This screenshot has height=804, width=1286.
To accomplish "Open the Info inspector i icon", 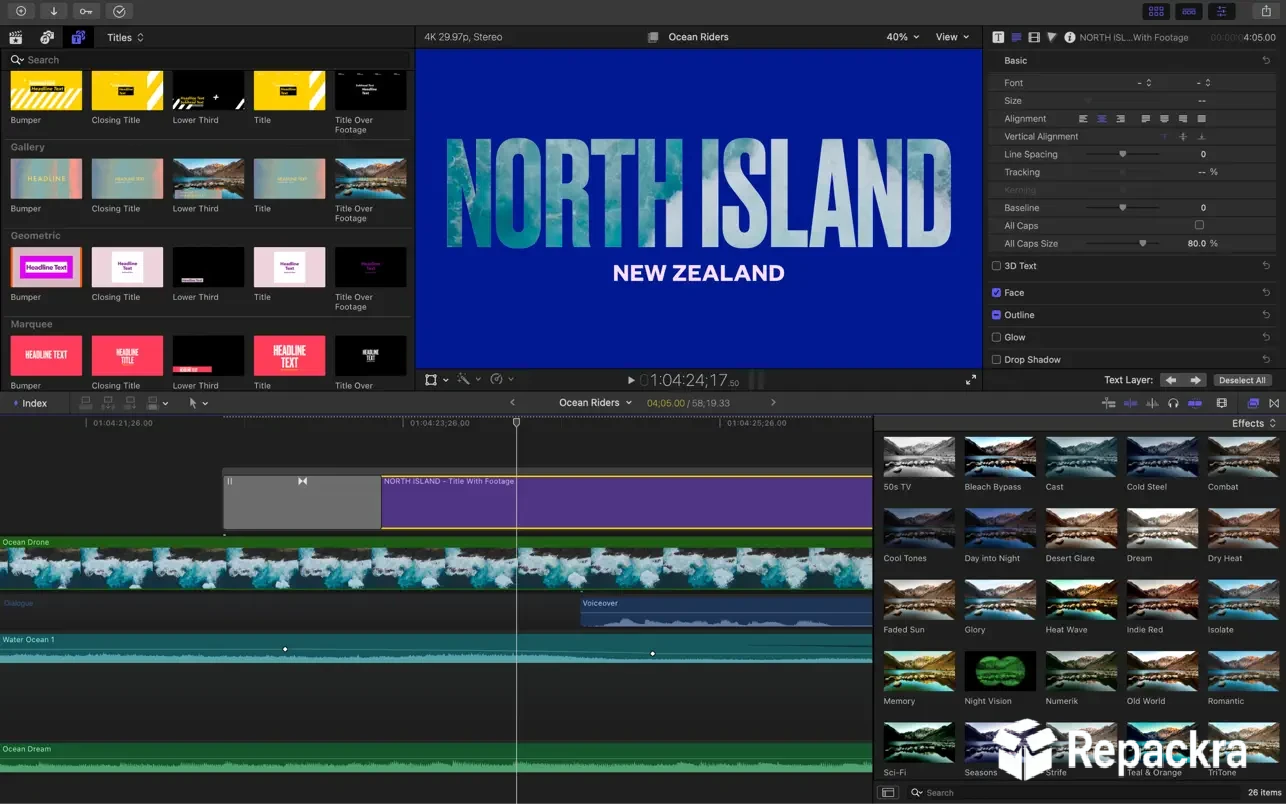I will [1069, 37].
